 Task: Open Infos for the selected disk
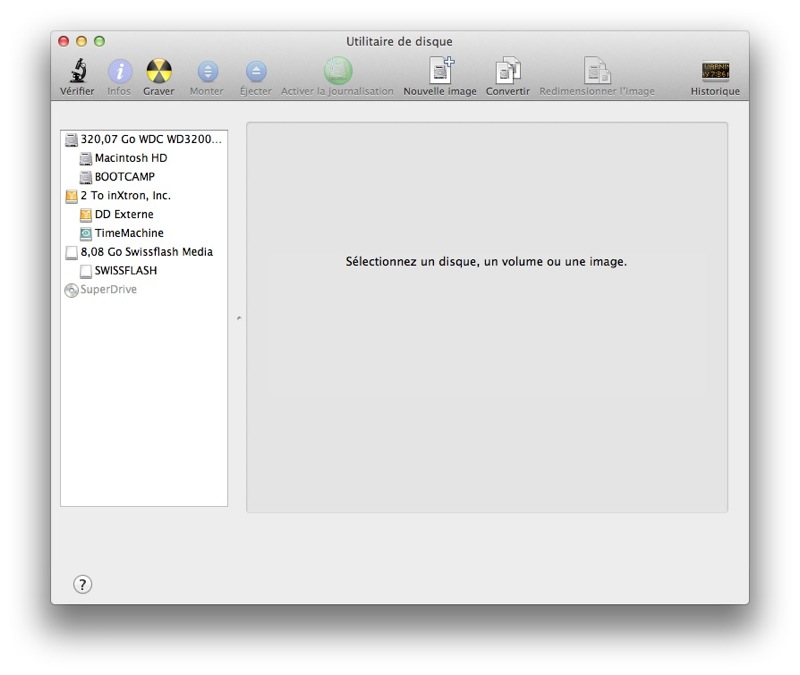coord(119,71)
